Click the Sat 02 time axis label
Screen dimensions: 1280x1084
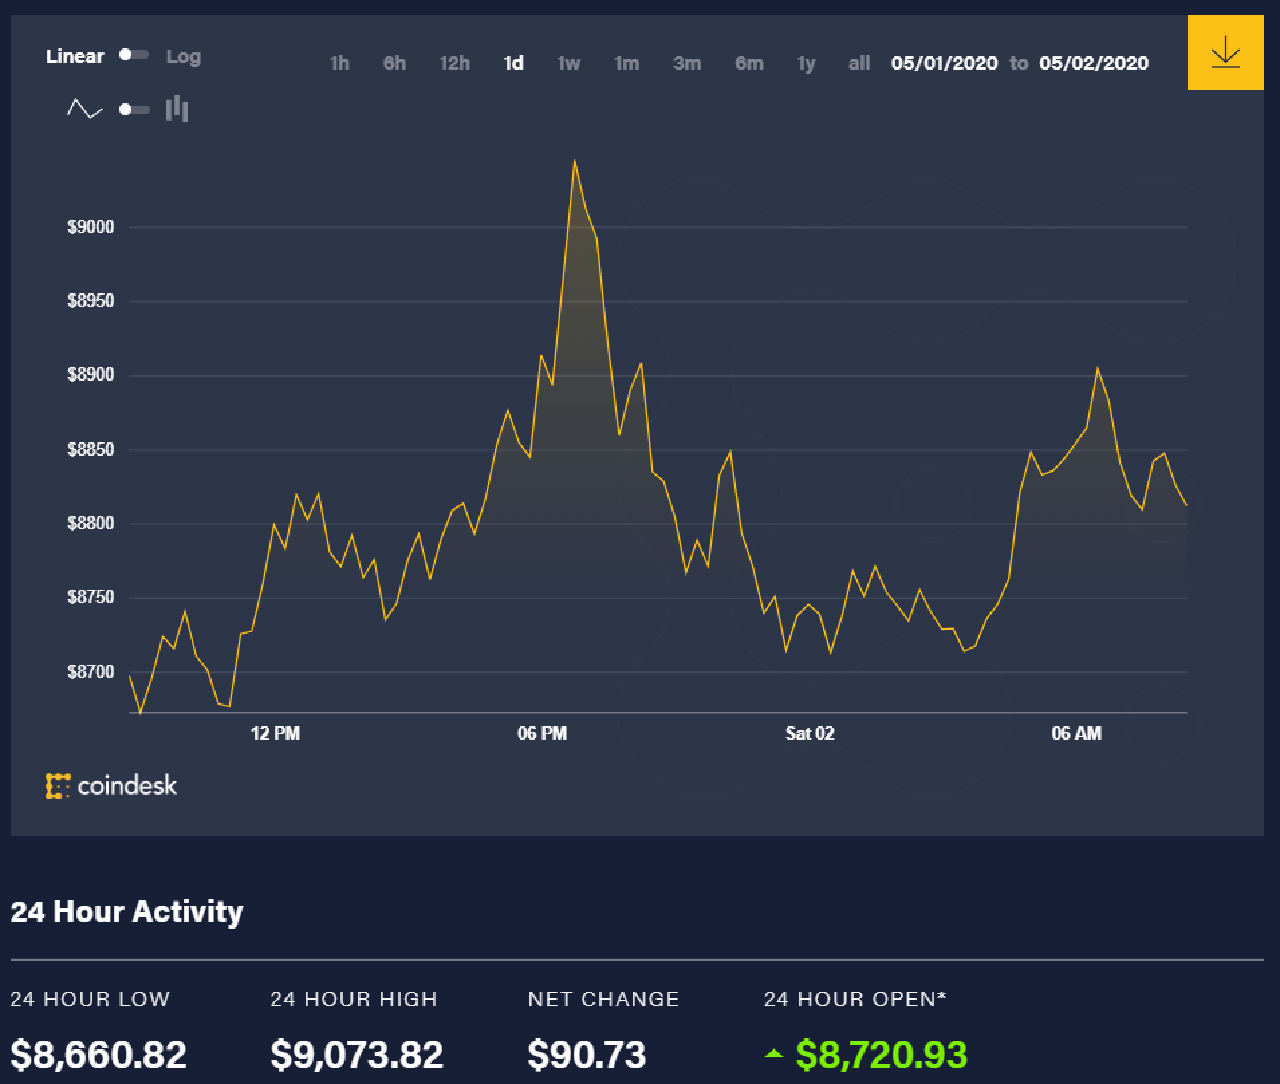click(x=810, y=734)
